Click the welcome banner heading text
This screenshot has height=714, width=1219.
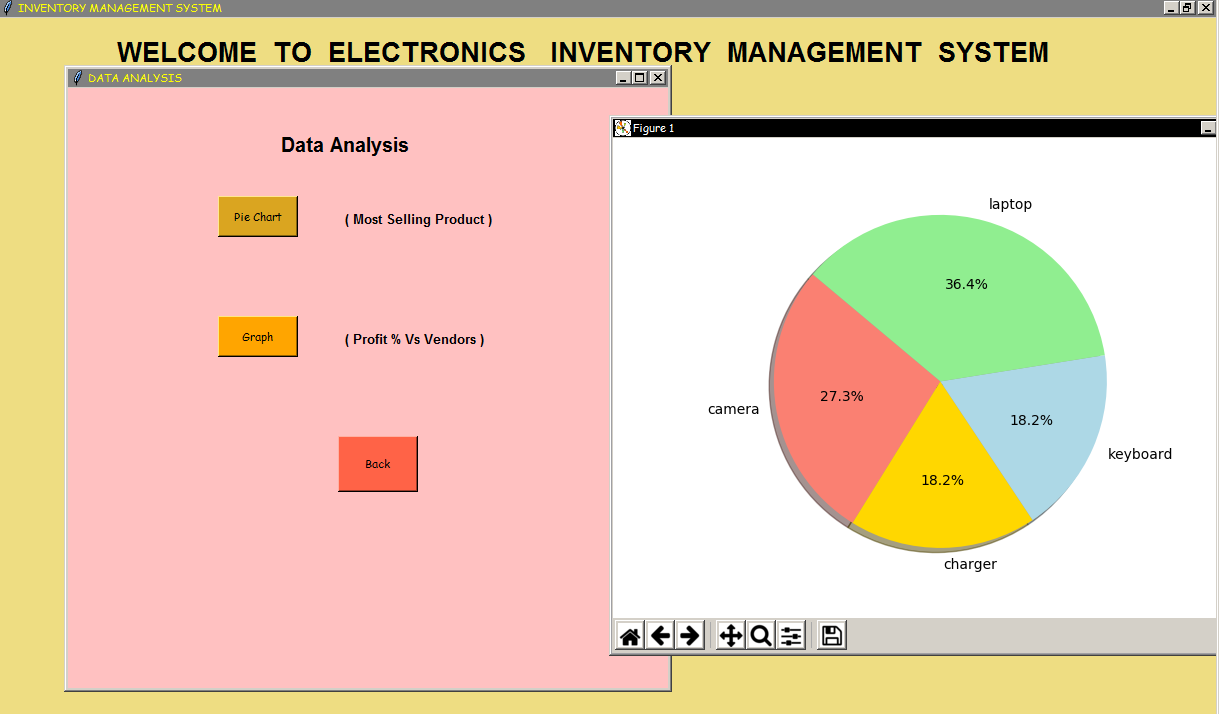pyautogui.click(x=583, y=52)
